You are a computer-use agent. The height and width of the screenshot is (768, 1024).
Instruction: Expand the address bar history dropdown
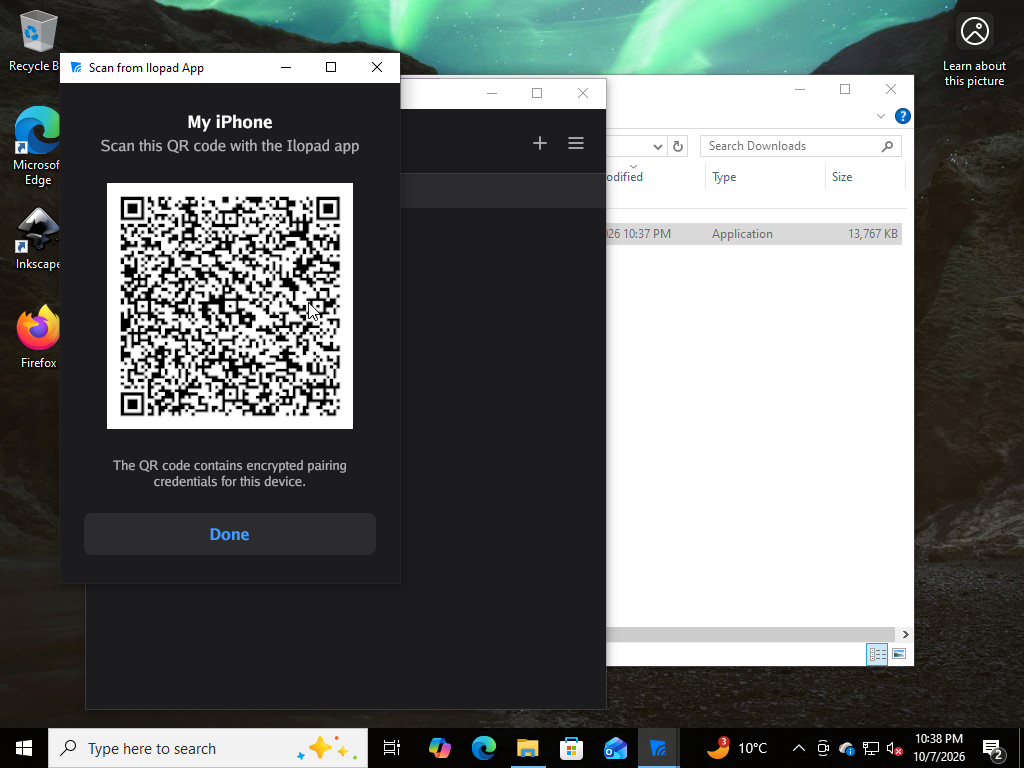click(658, 146)
